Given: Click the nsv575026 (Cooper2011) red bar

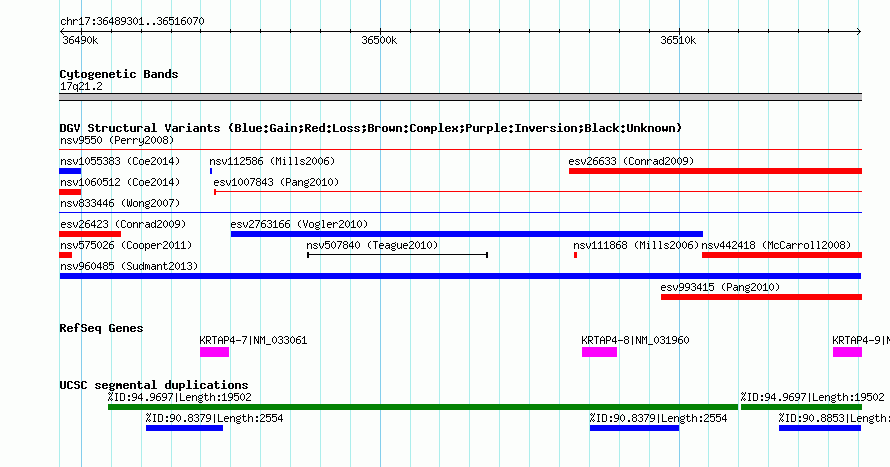Looking at the screenshot, I should (x=66, y=255).
